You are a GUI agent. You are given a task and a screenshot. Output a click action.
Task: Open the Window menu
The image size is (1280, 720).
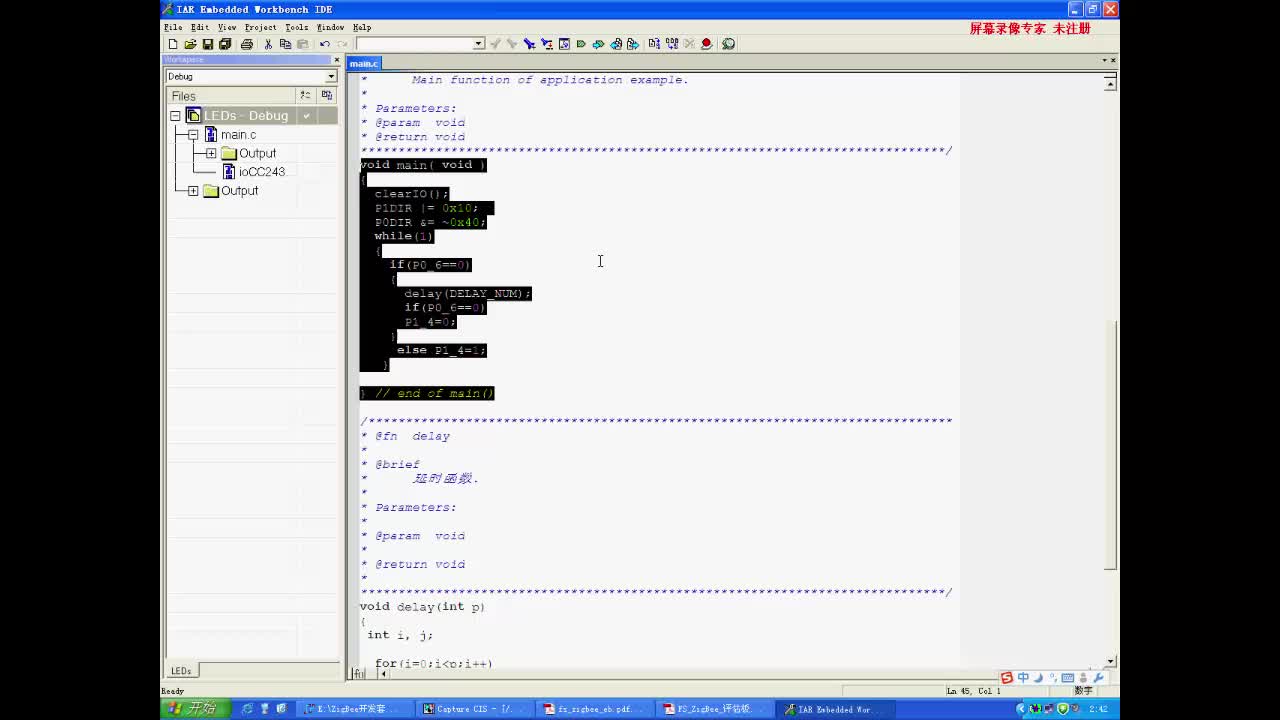tap(330, 27)
